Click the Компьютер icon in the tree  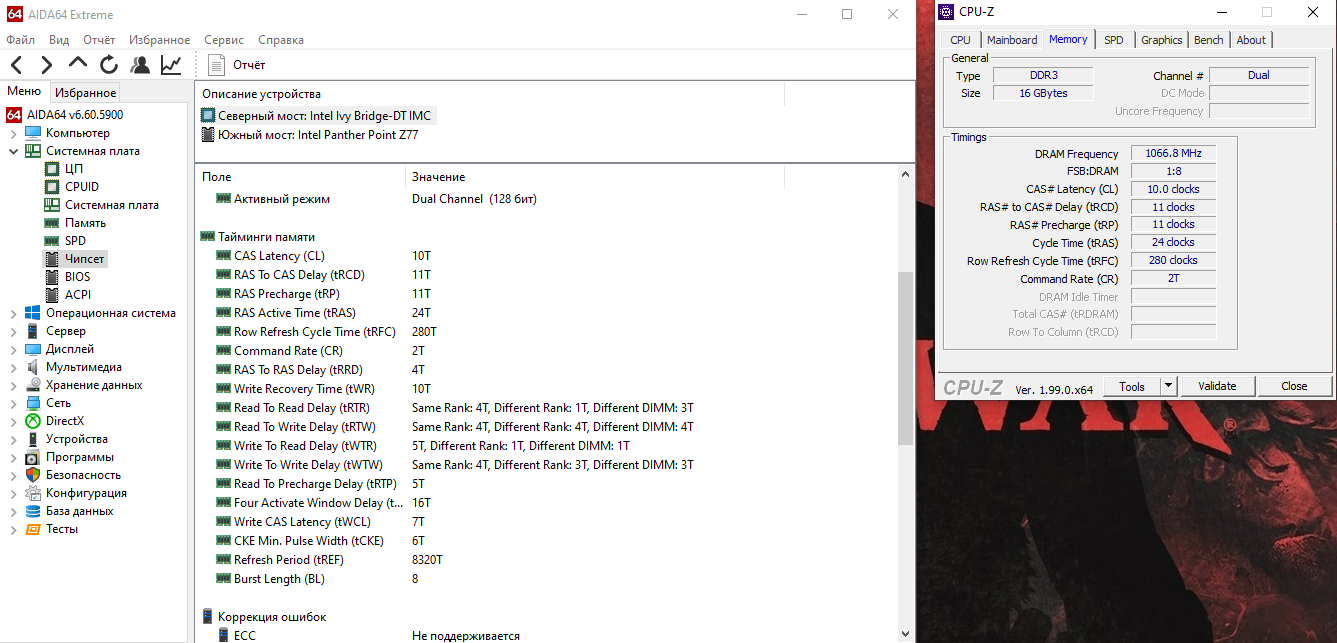tap(33, 133)
